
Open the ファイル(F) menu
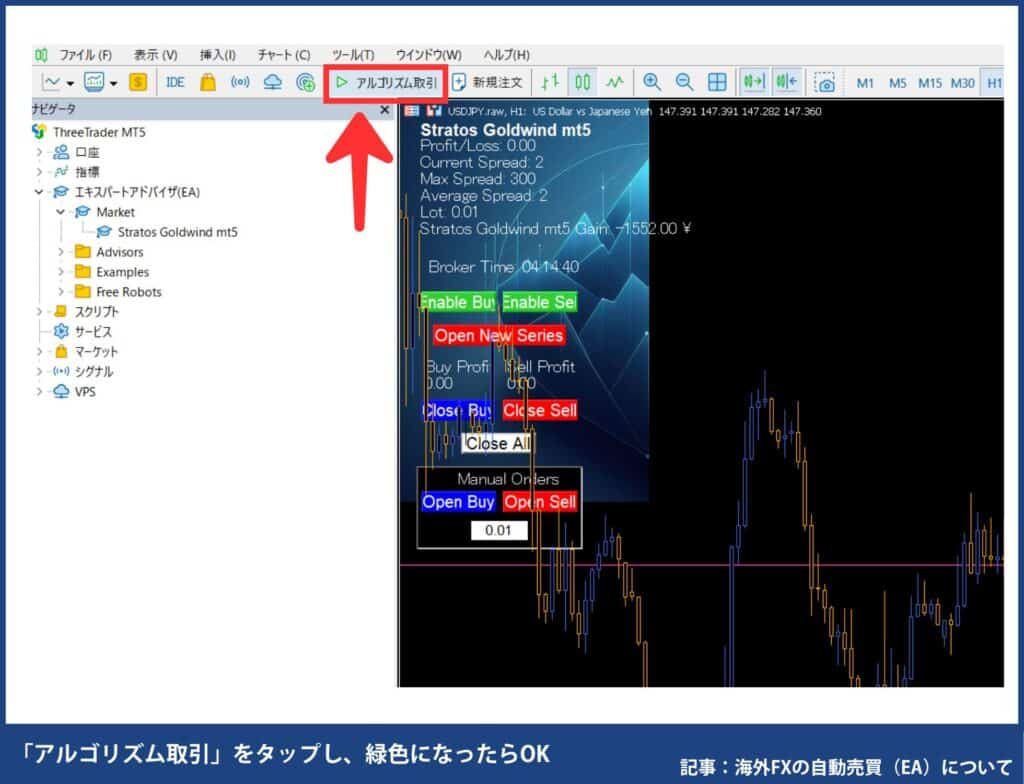click(x=85, y=55)
